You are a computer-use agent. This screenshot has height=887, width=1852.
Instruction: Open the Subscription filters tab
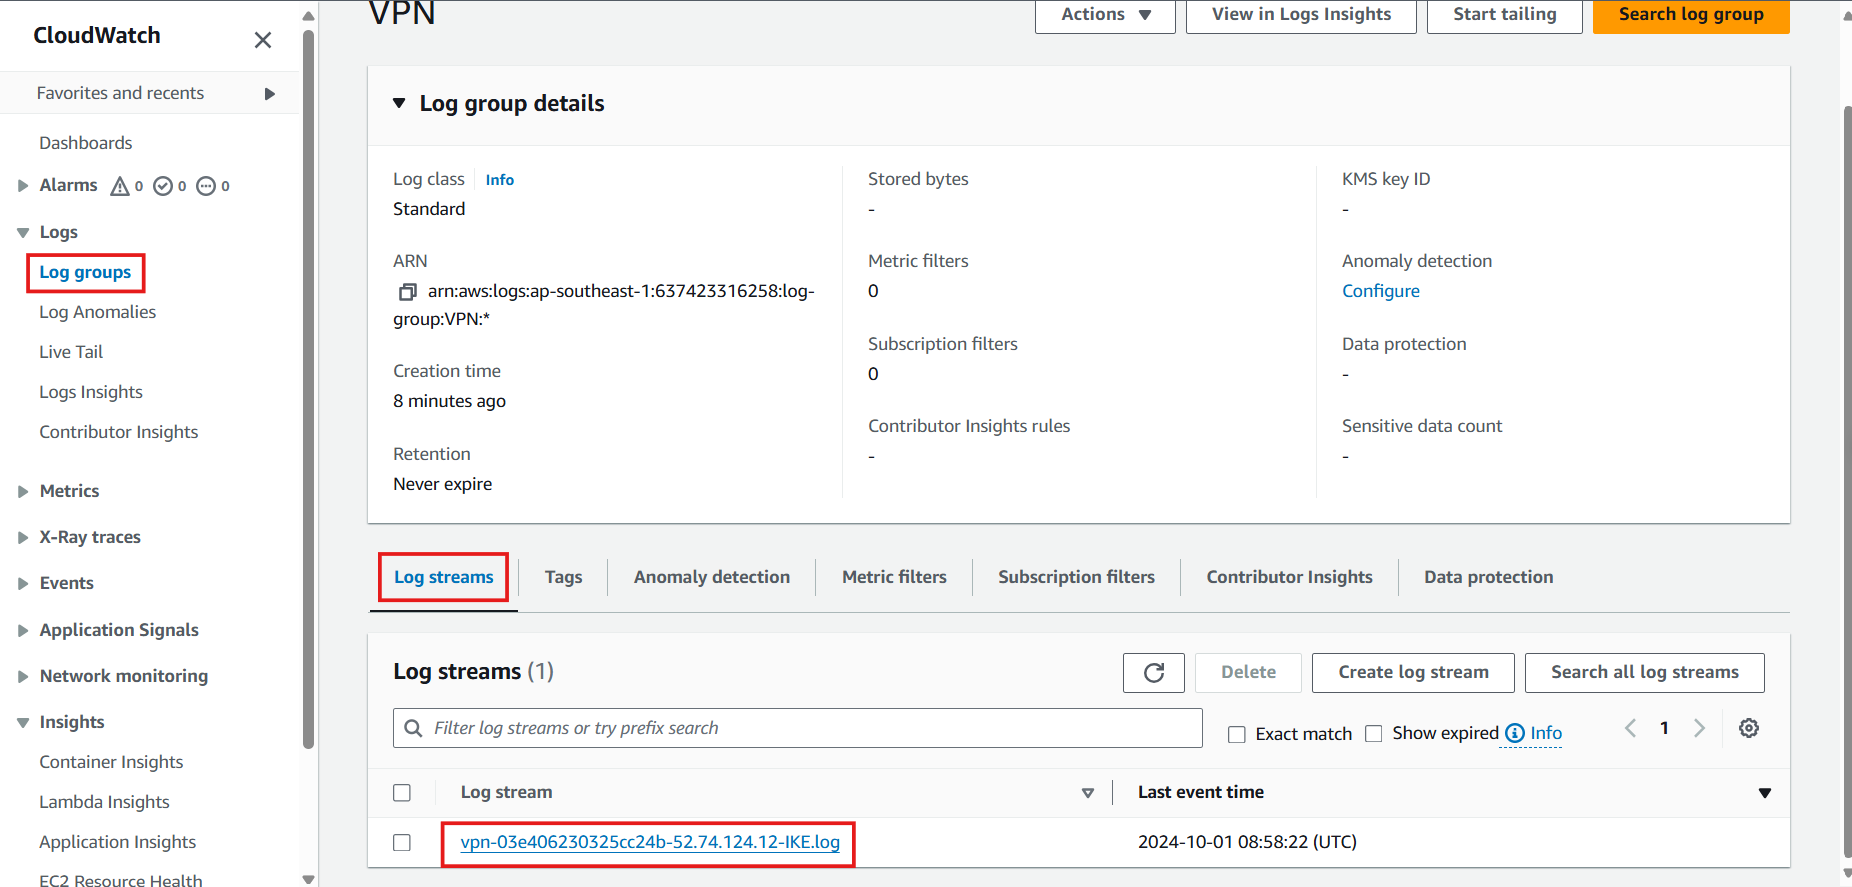click(1076, 577)
